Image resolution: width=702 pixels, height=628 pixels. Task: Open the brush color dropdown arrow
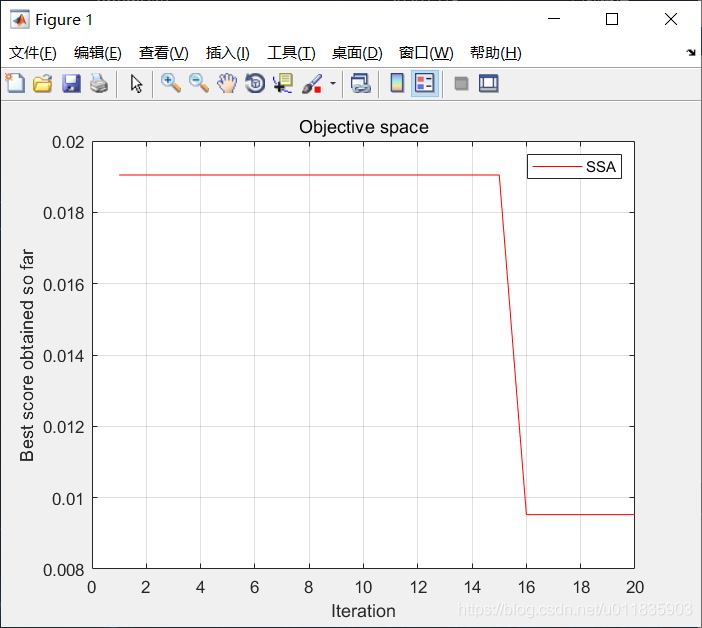333,83
